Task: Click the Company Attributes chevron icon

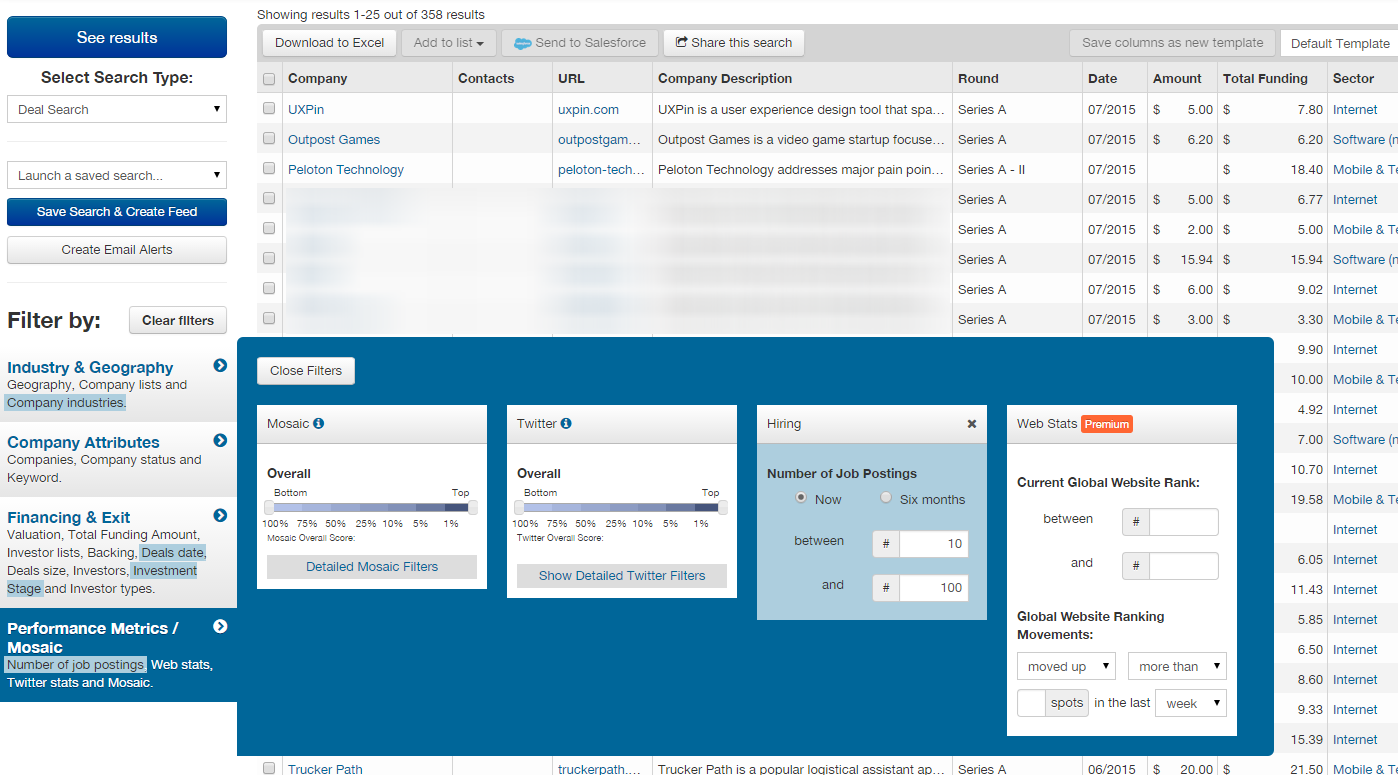Action: [x=219, y=441]
